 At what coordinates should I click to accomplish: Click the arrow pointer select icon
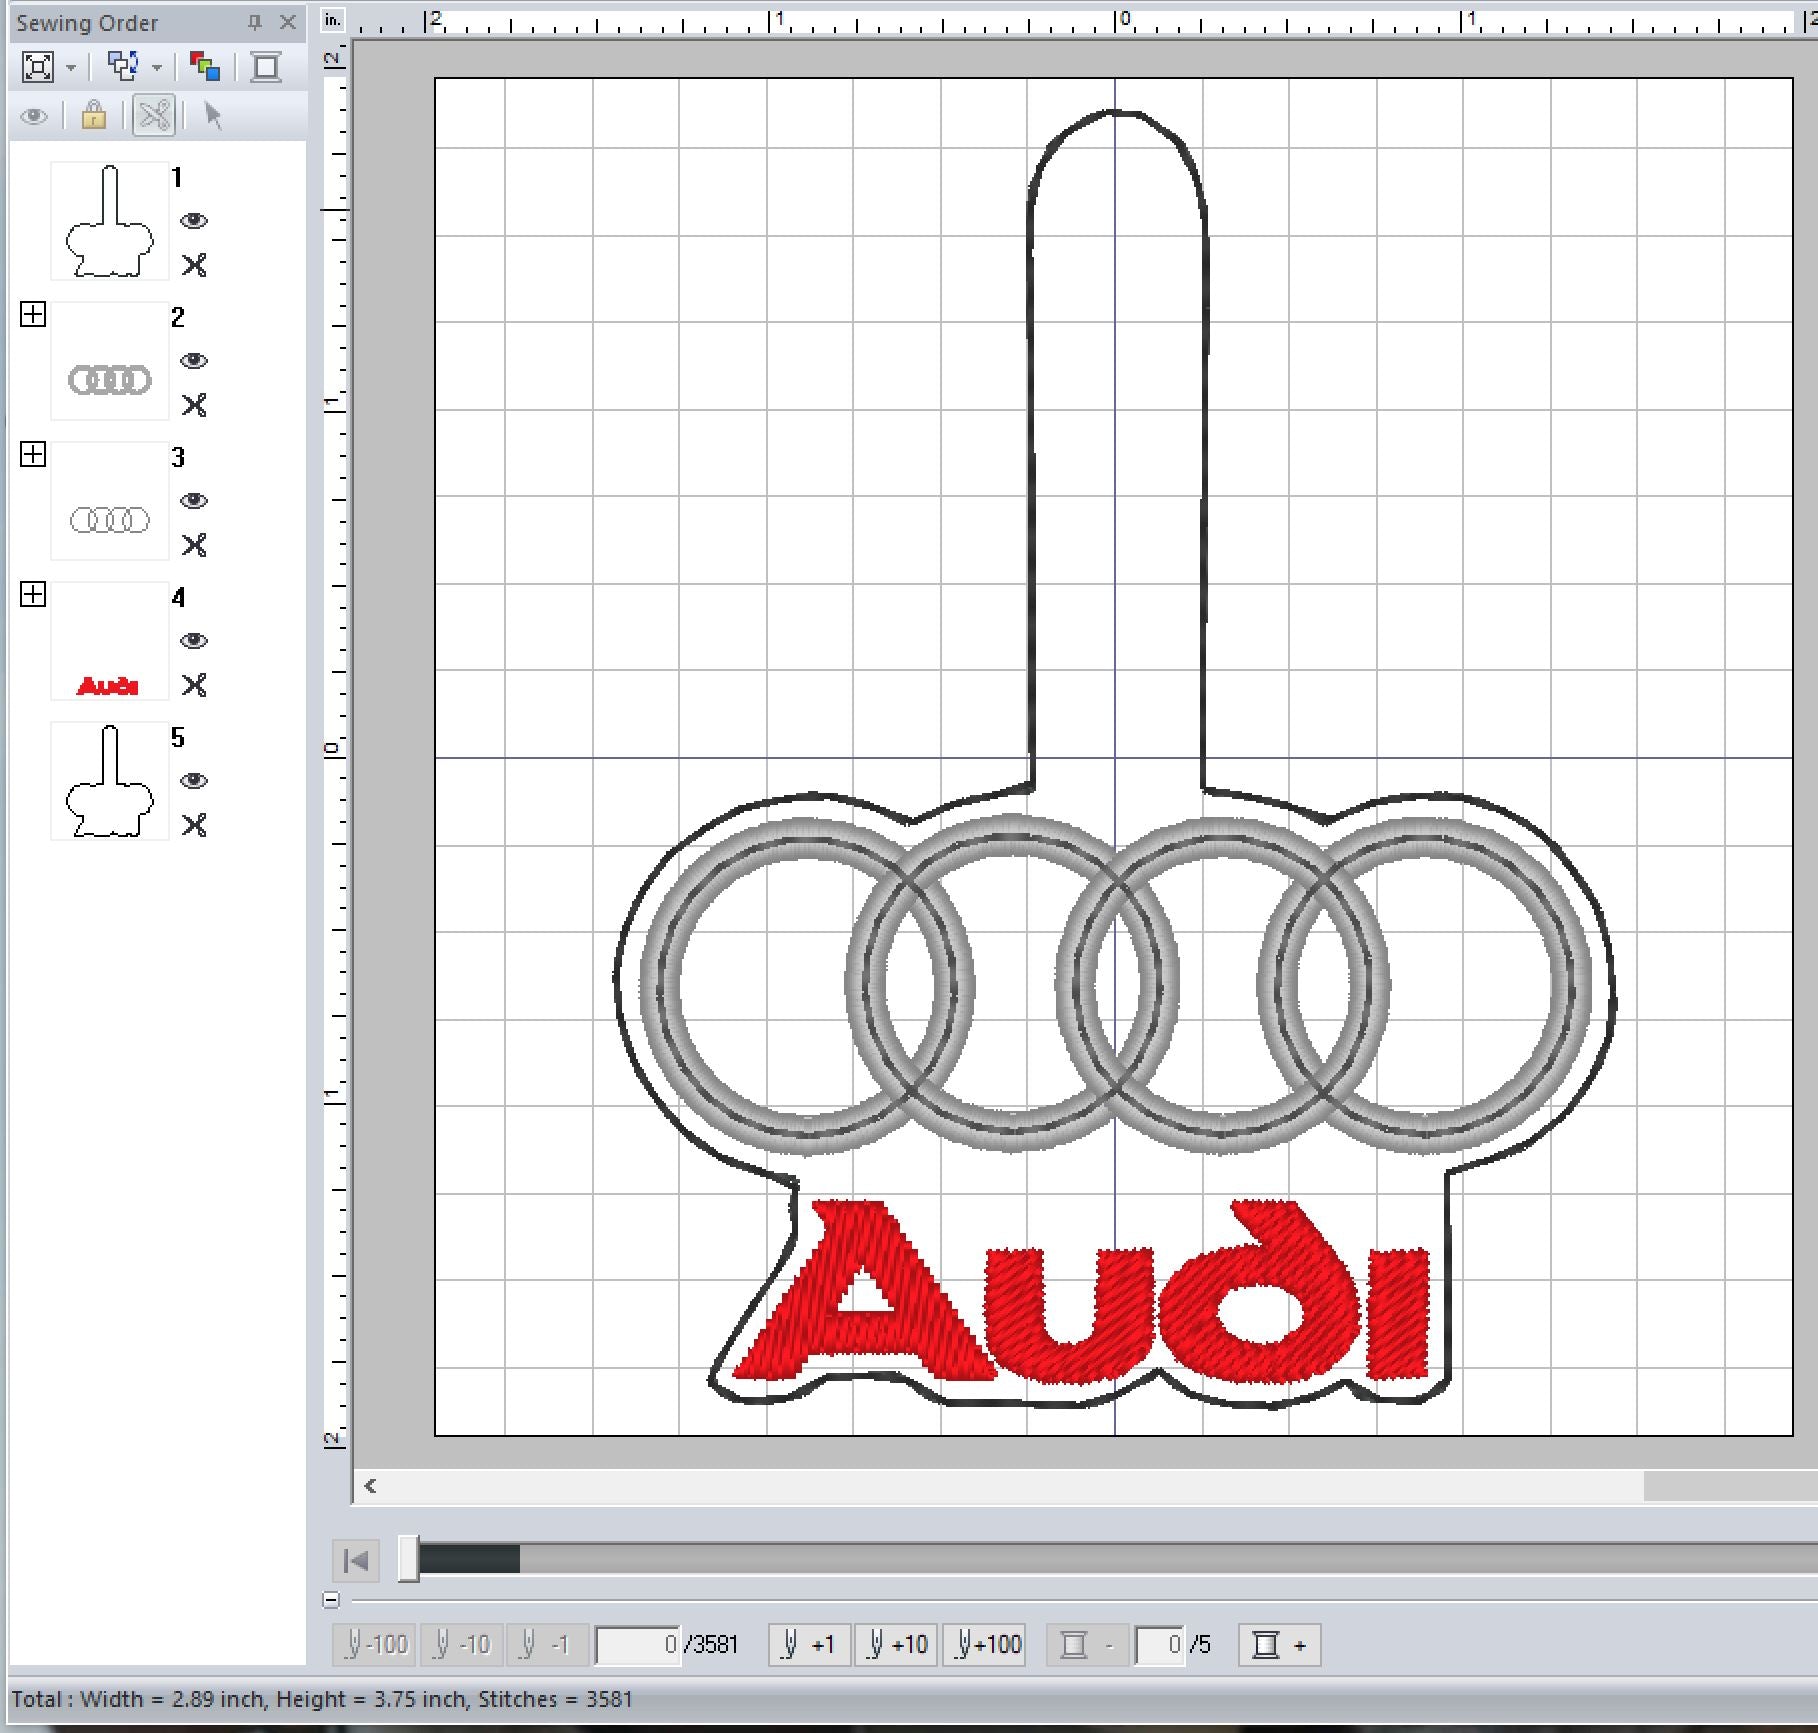coord(212,115)
